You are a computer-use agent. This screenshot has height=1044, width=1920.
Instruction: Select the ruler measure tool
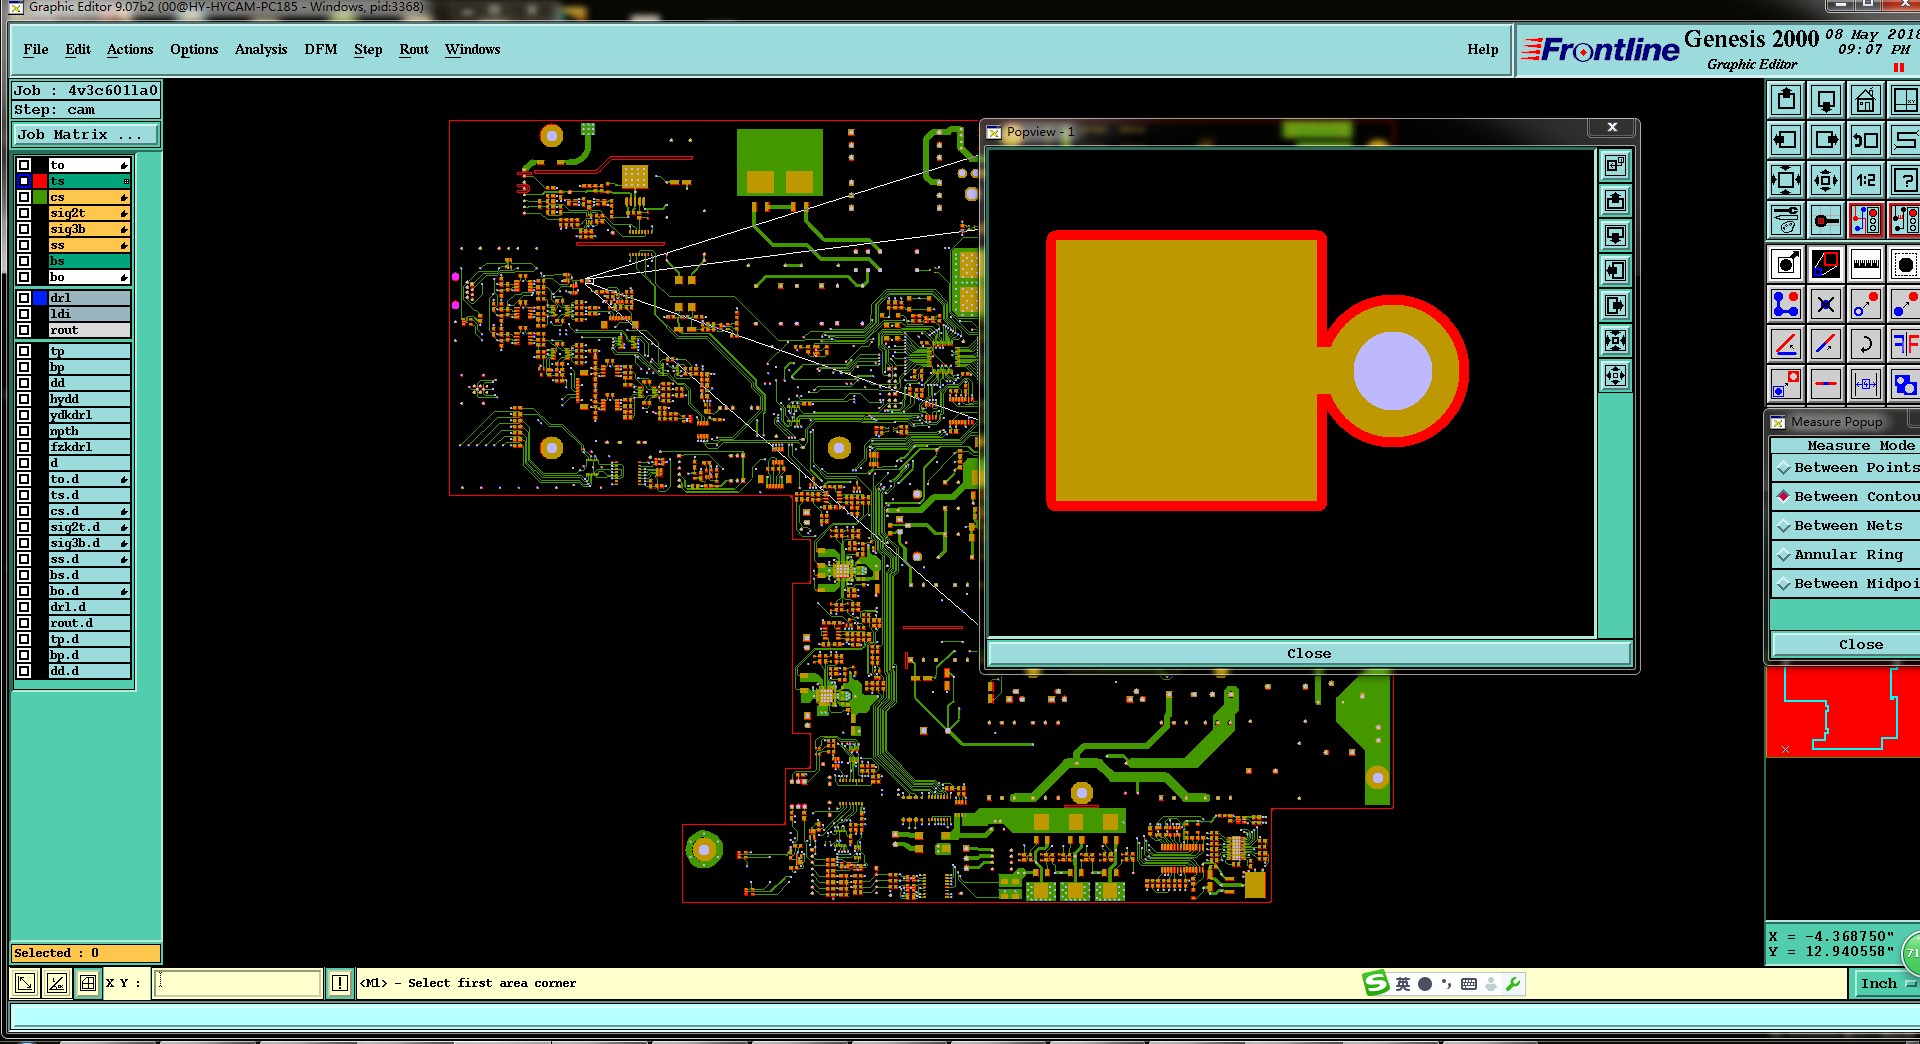tap(1866, 264)
